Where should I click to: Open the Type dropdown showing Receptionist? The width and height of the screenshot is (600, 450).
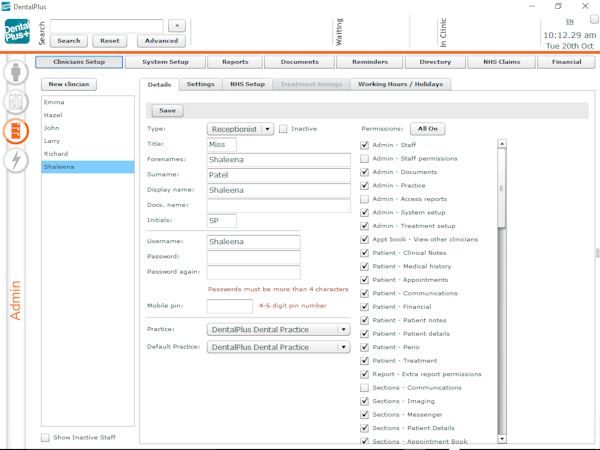tap(240, 129)
